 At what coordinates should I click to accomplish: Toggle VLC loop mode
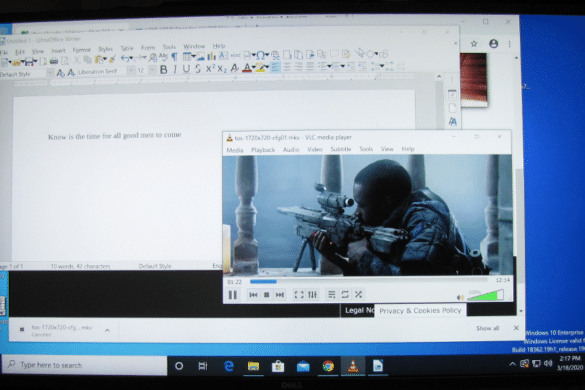click(345, 295)
